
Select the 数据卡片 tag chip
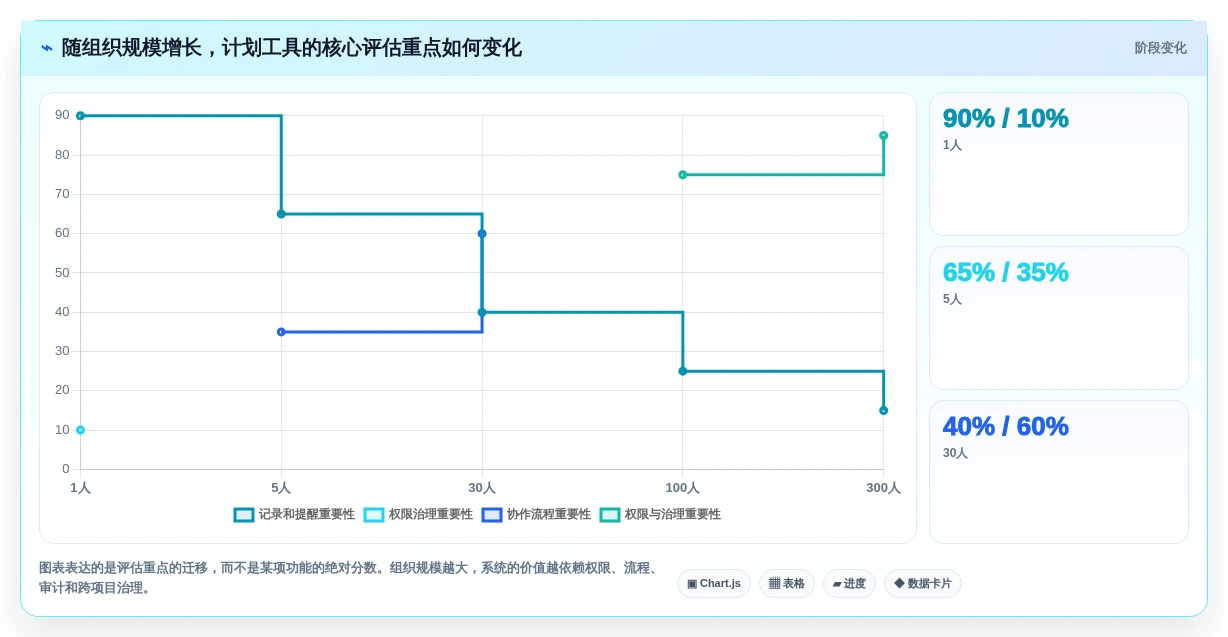(x=923, y=583)
